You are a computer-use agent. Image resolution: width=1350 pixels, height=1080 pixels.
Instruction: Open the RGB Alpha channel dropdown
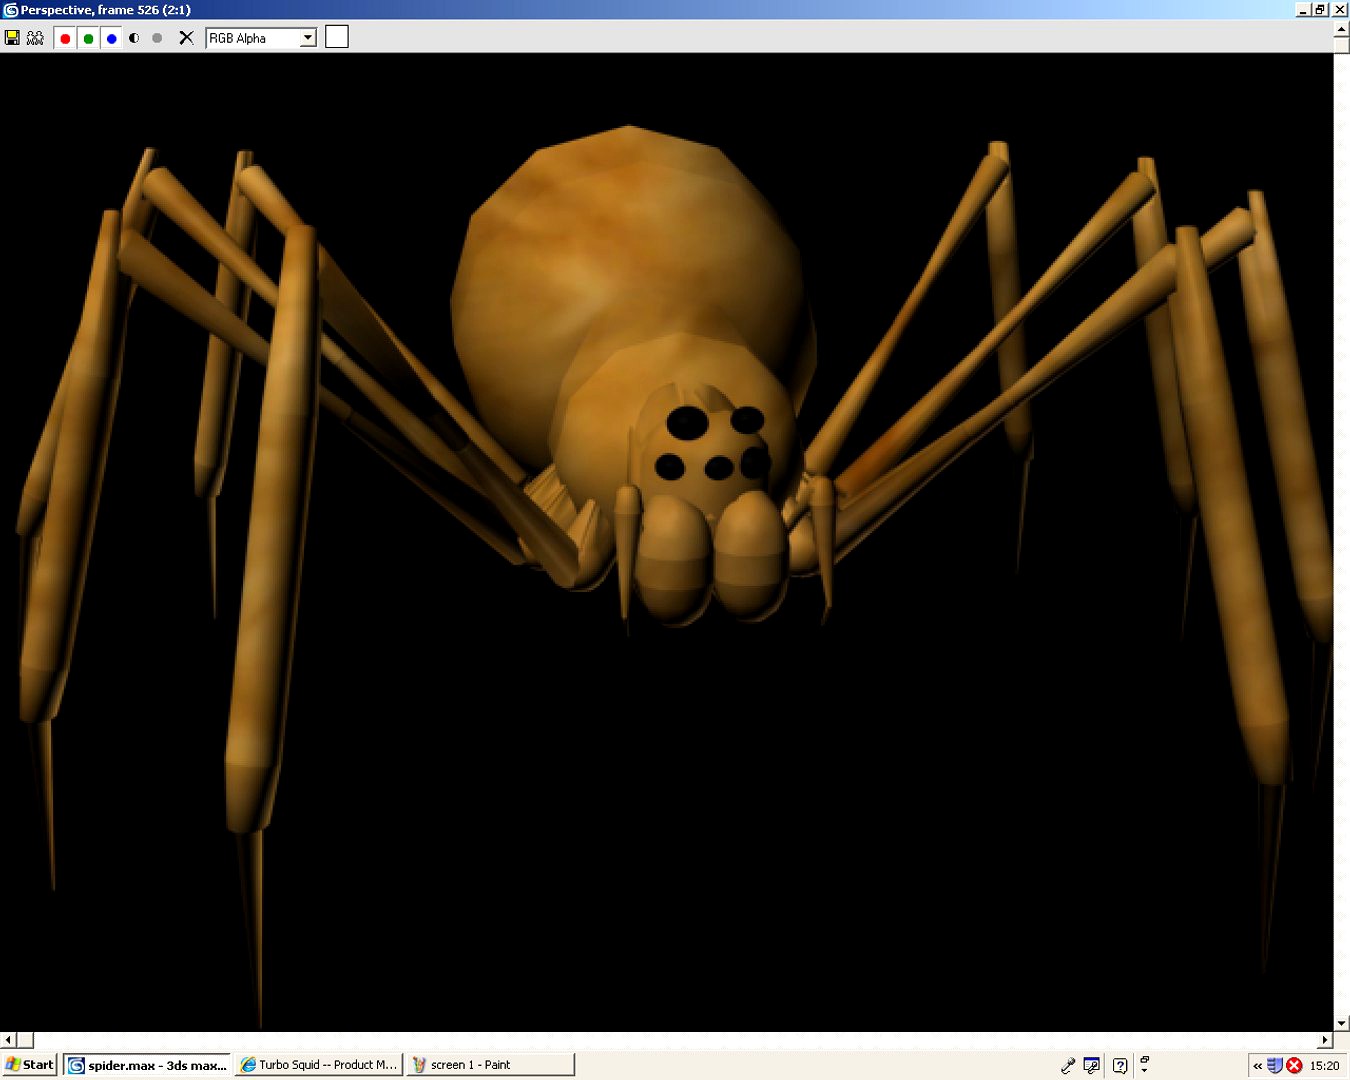308,38
